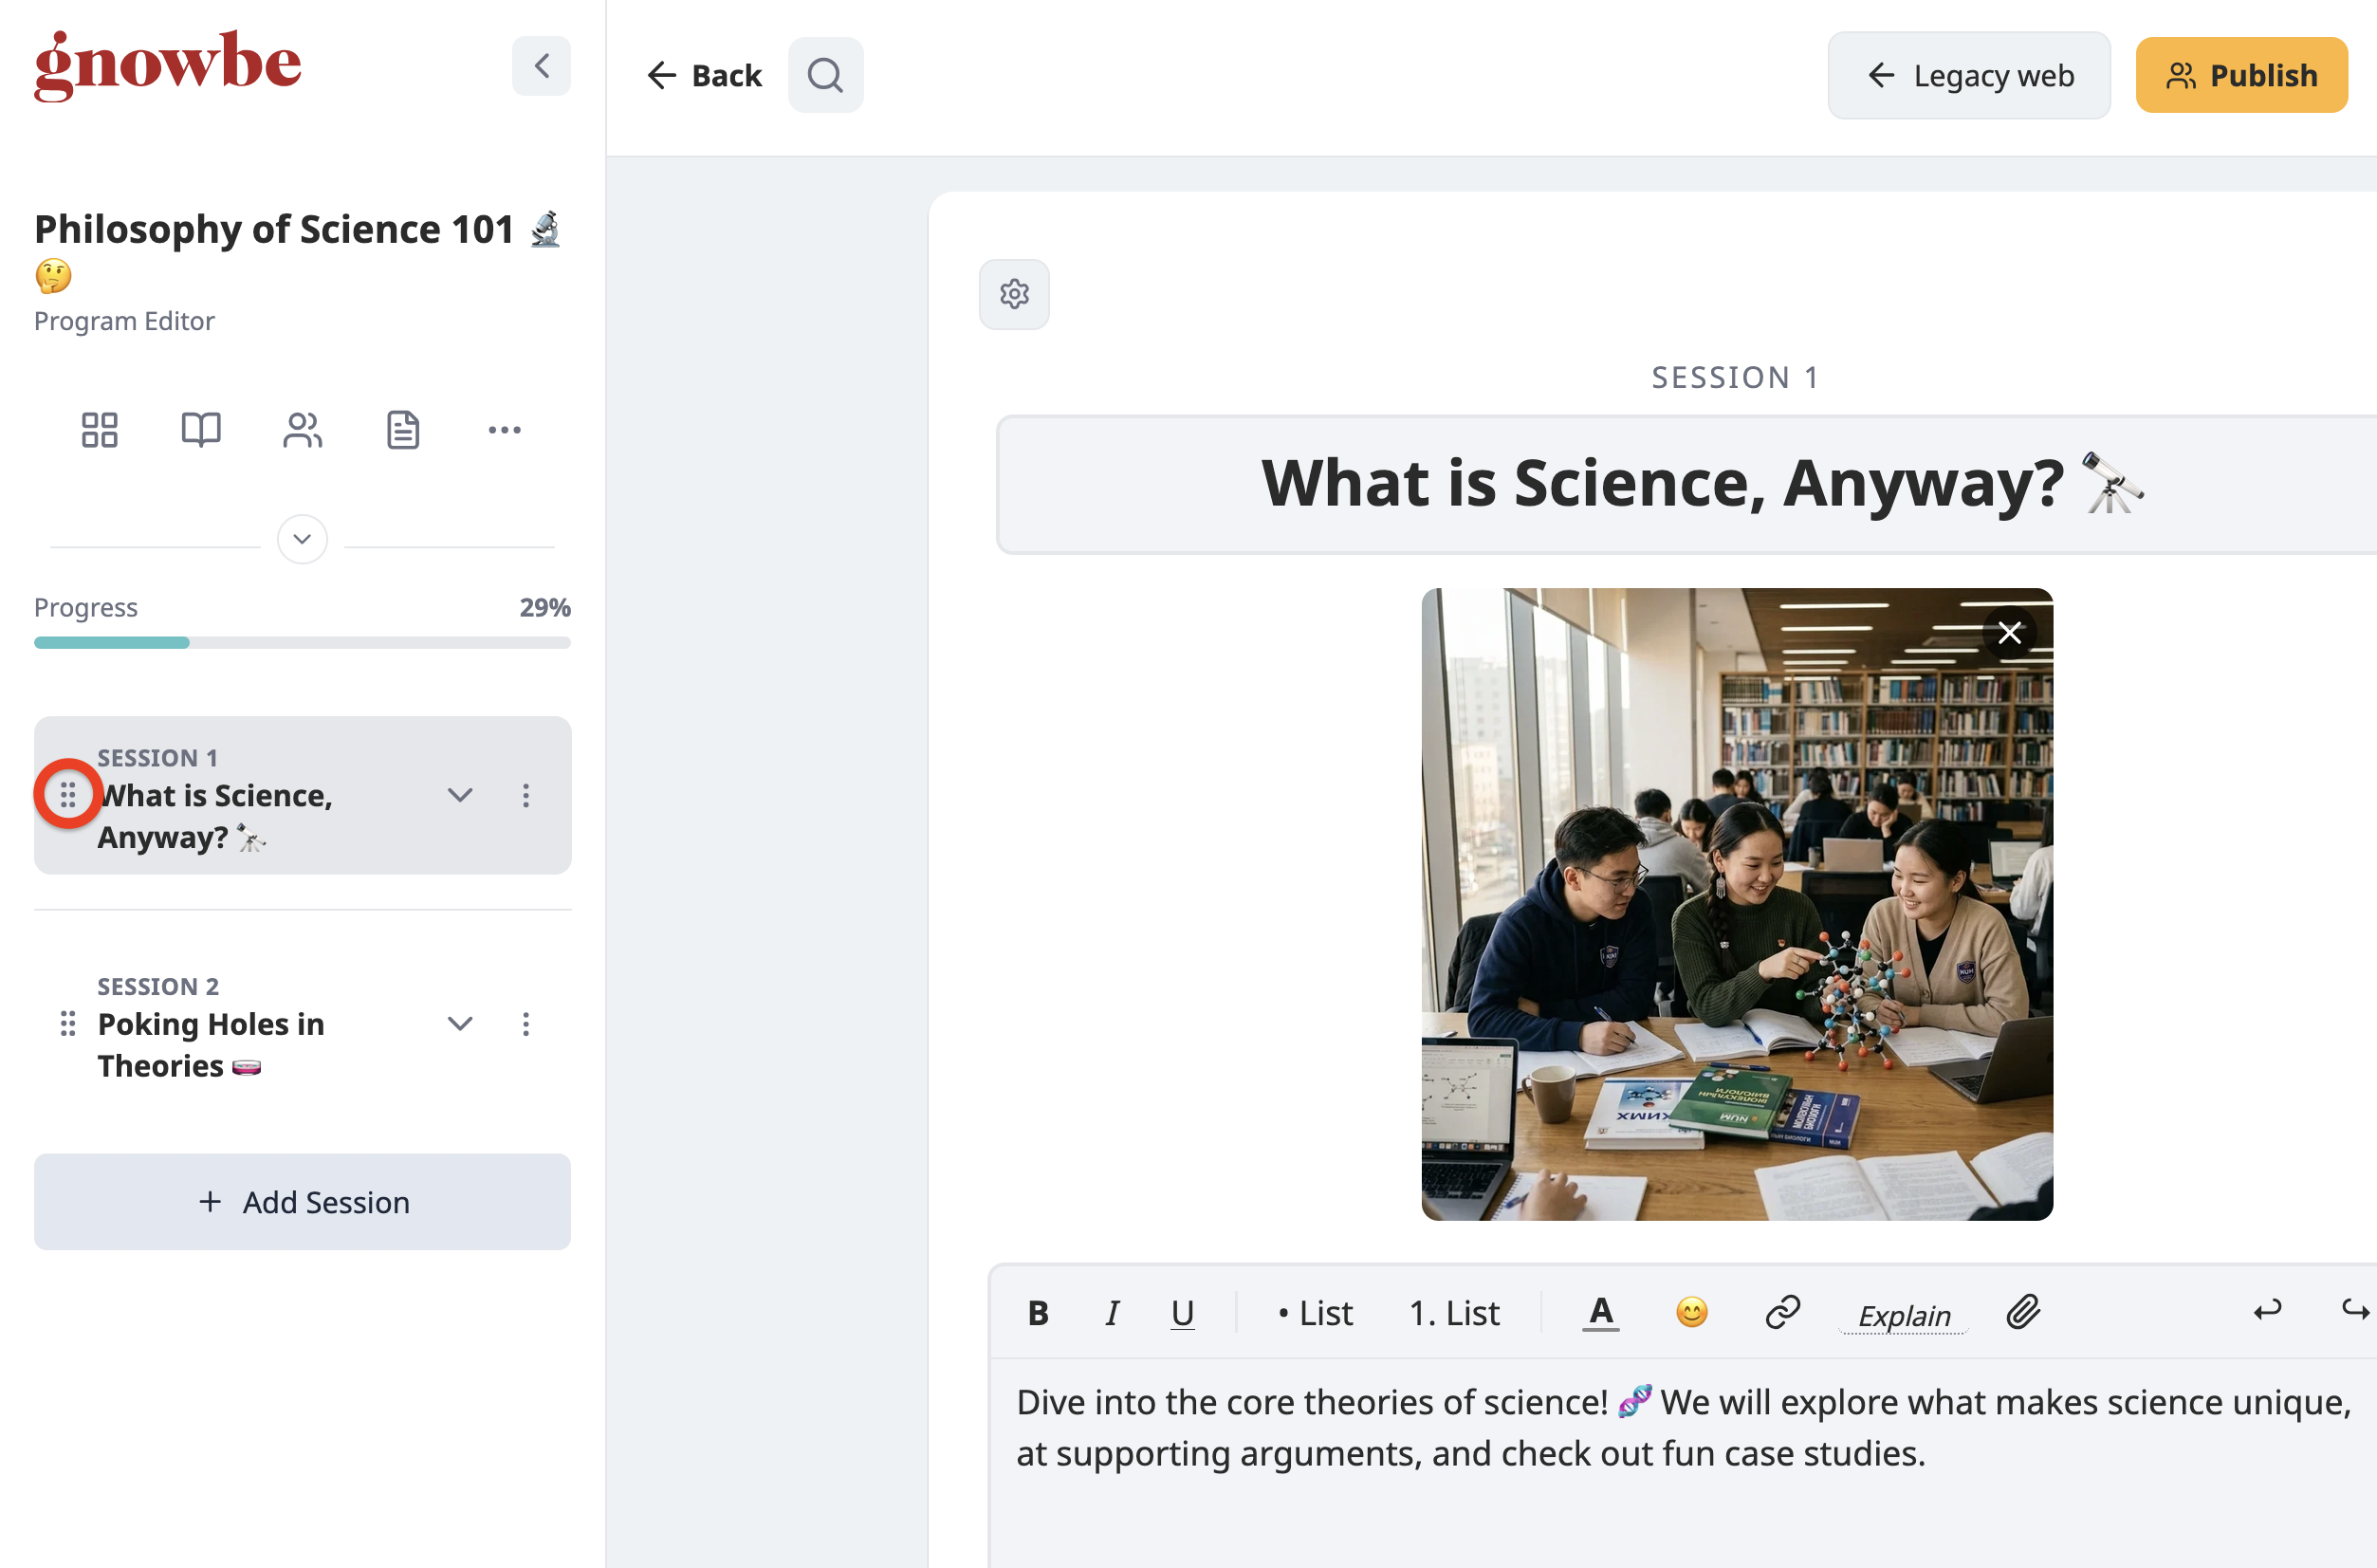Viewport: 2377px width, 1568px height.
Task: Select Session 1 What is Science, Anyway?
Action: click(302, 795)
